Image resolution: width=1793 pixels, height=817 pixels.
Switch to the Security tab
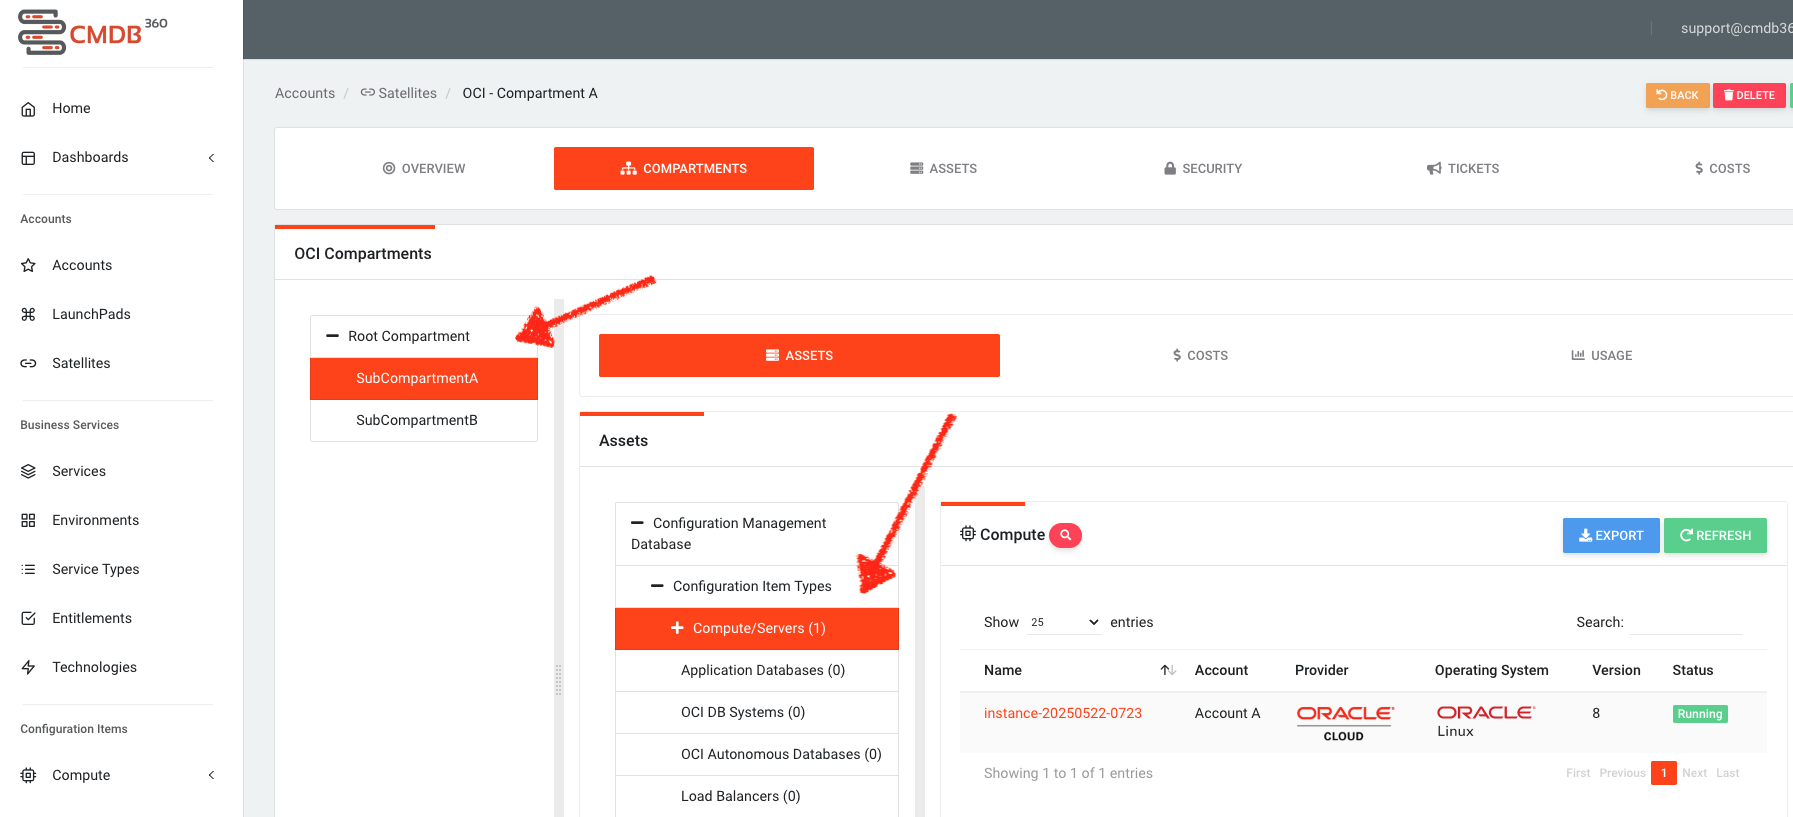point(1203,169)
